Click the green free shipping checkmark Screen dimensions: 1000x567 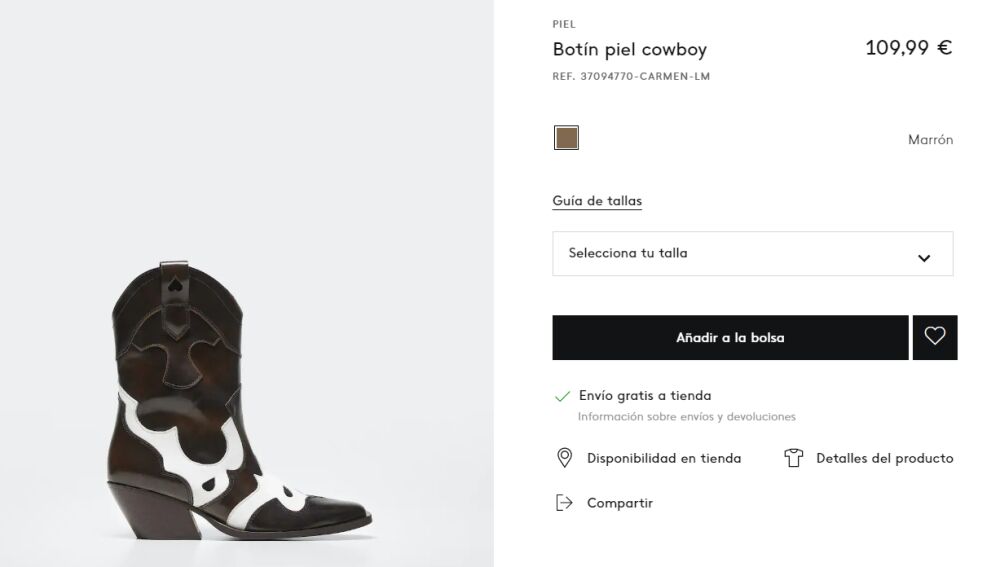click(x=563, y=396)
